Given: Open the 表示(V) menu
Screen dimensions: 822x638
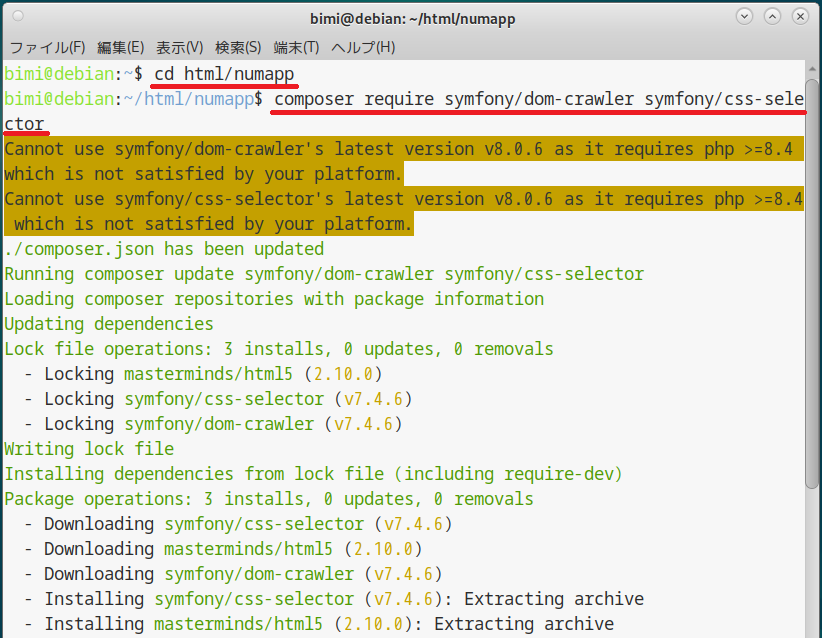Looking at the screenshot, I should 179,47.
